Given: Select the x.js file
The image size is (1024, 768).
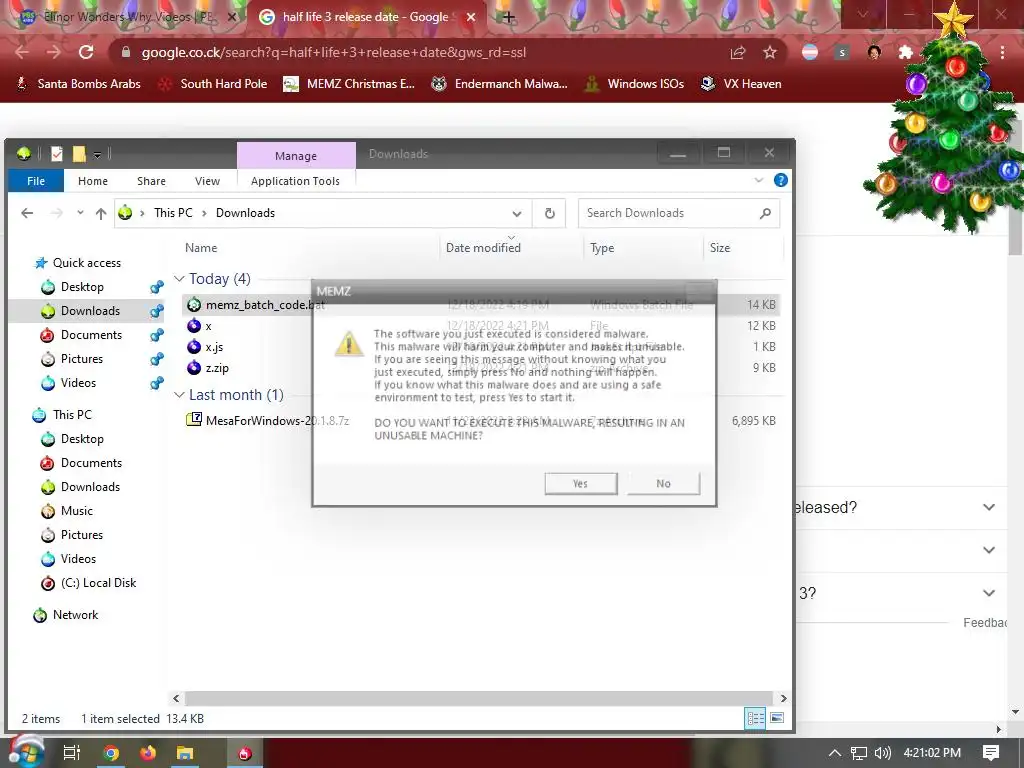Looking at the screenshot, I should point(482,347).
